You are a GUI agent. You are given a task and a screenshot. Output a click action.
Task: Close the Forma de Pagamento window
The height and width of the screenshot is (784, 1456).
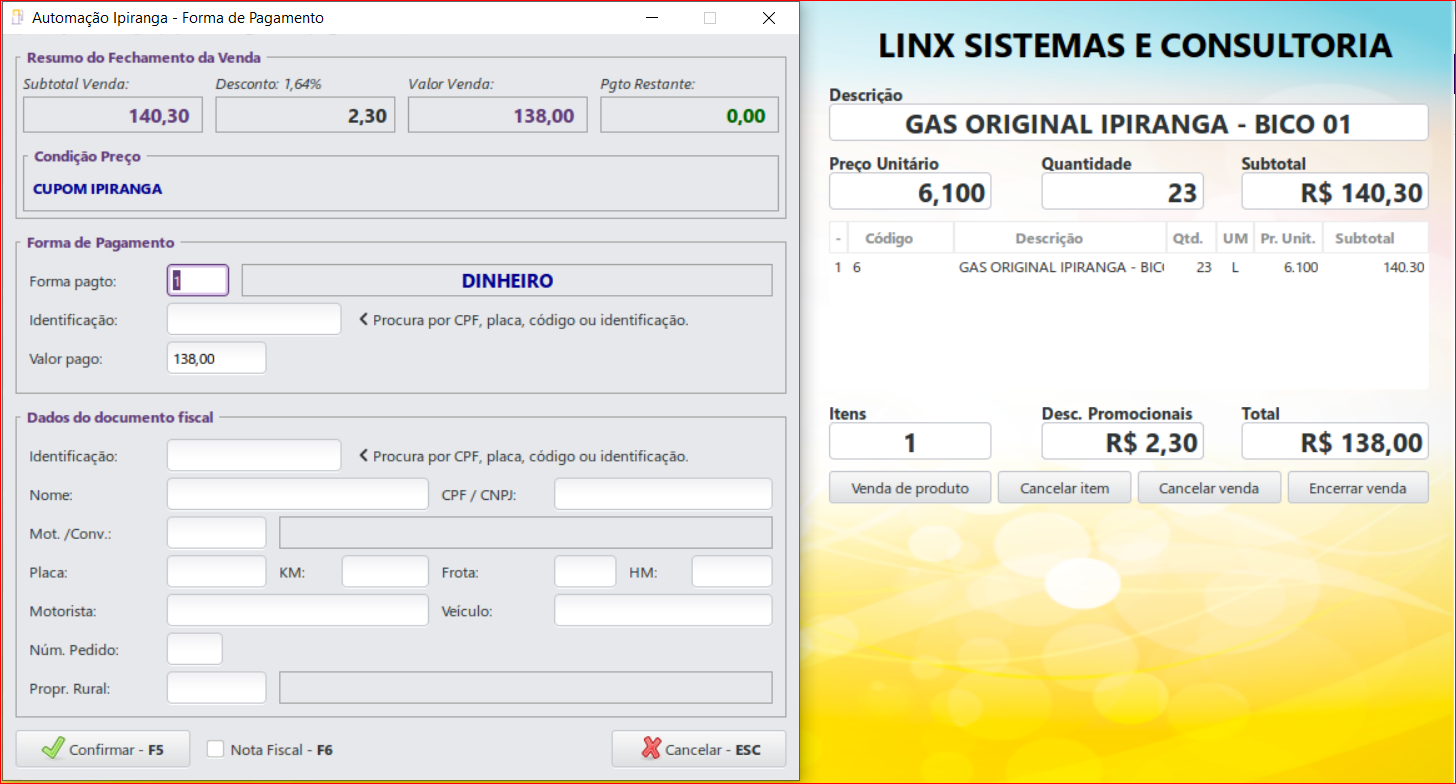768,18
